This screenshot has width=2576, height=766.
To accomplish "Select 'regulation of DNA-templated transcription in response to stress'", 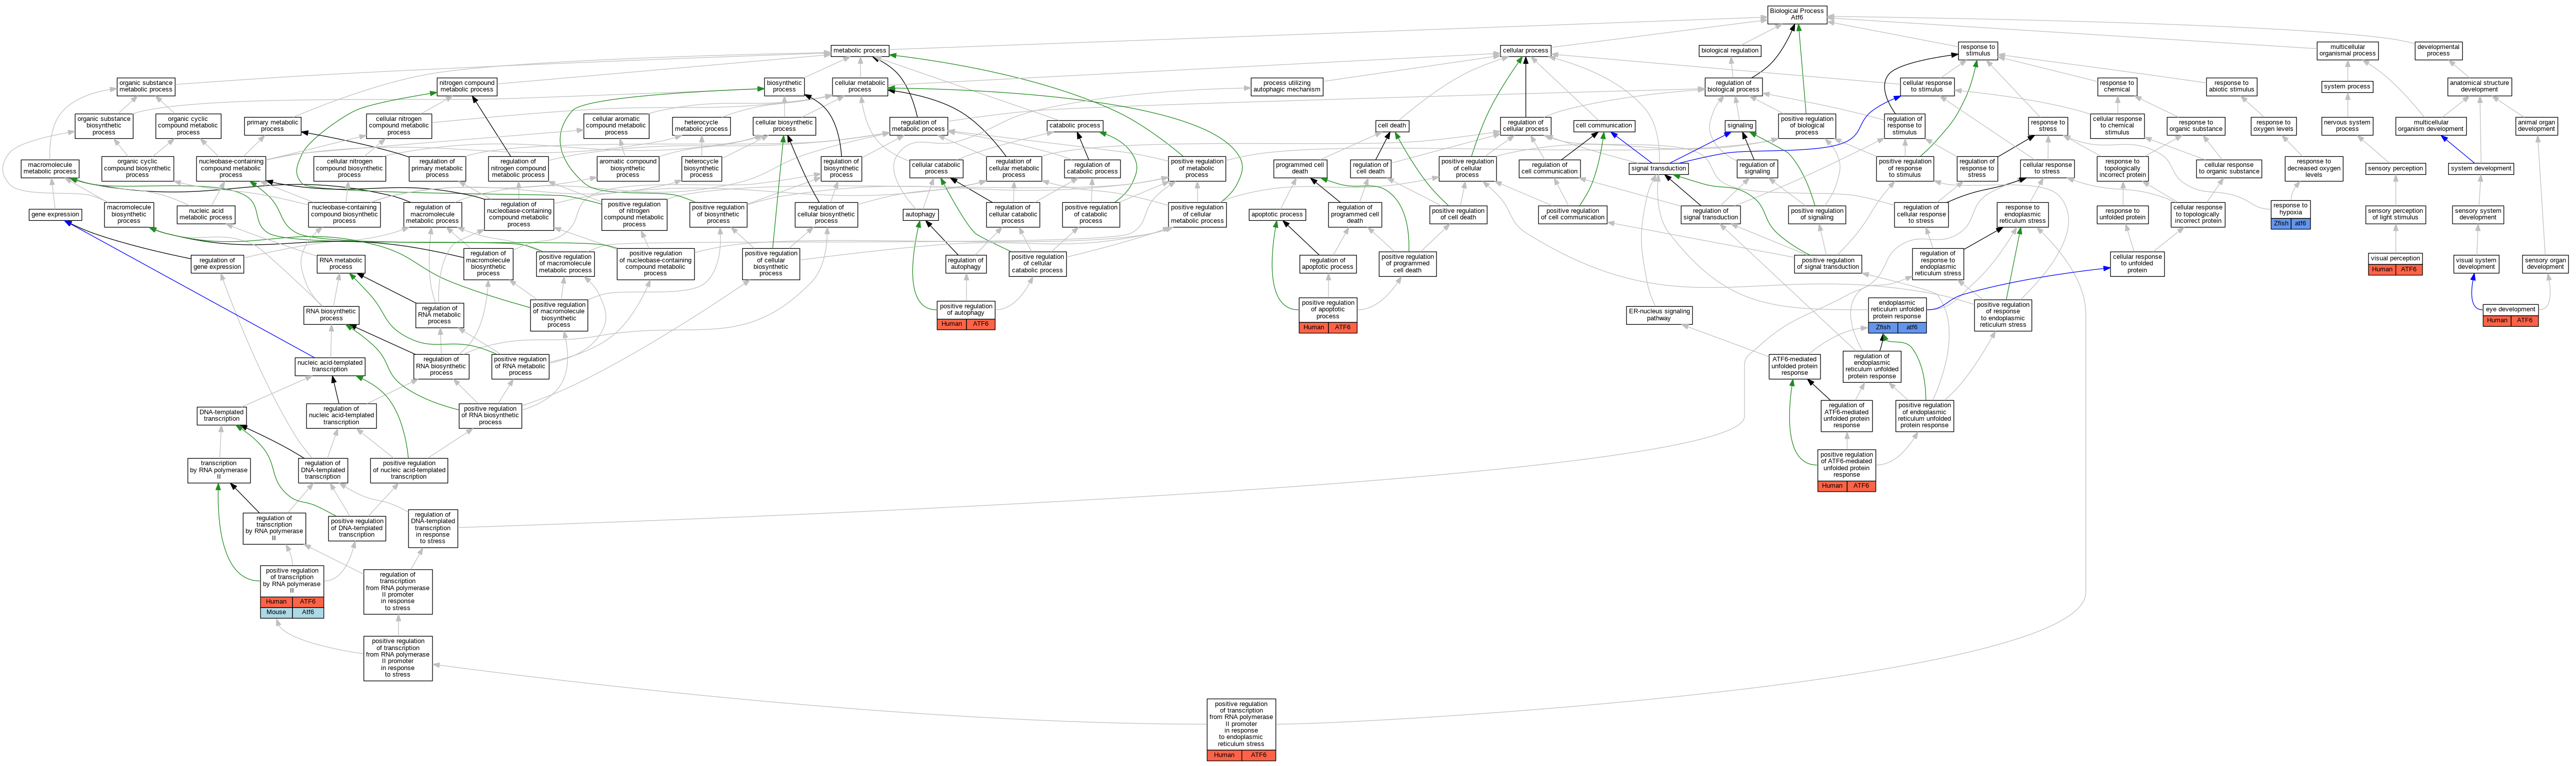I will pyautogui.click(x=433, y=528).
